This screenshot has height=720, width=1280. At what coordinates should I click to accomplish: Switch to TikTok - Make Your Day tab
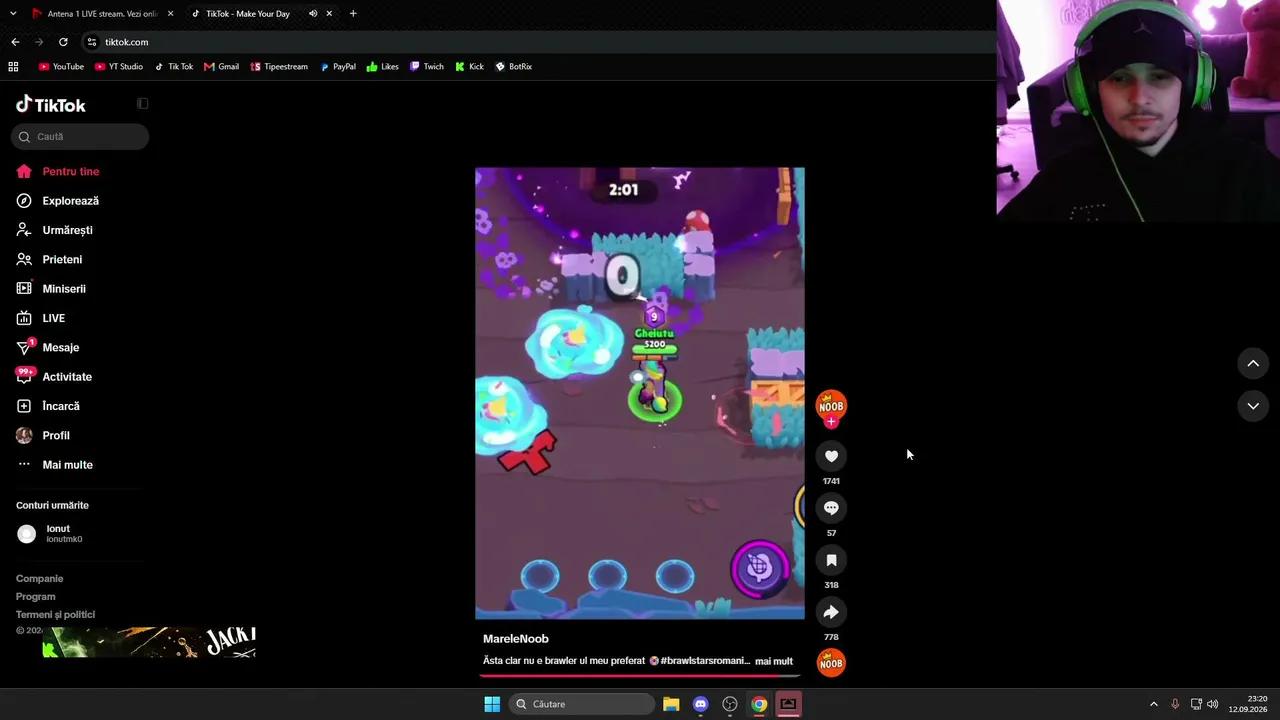pos(247,14)
